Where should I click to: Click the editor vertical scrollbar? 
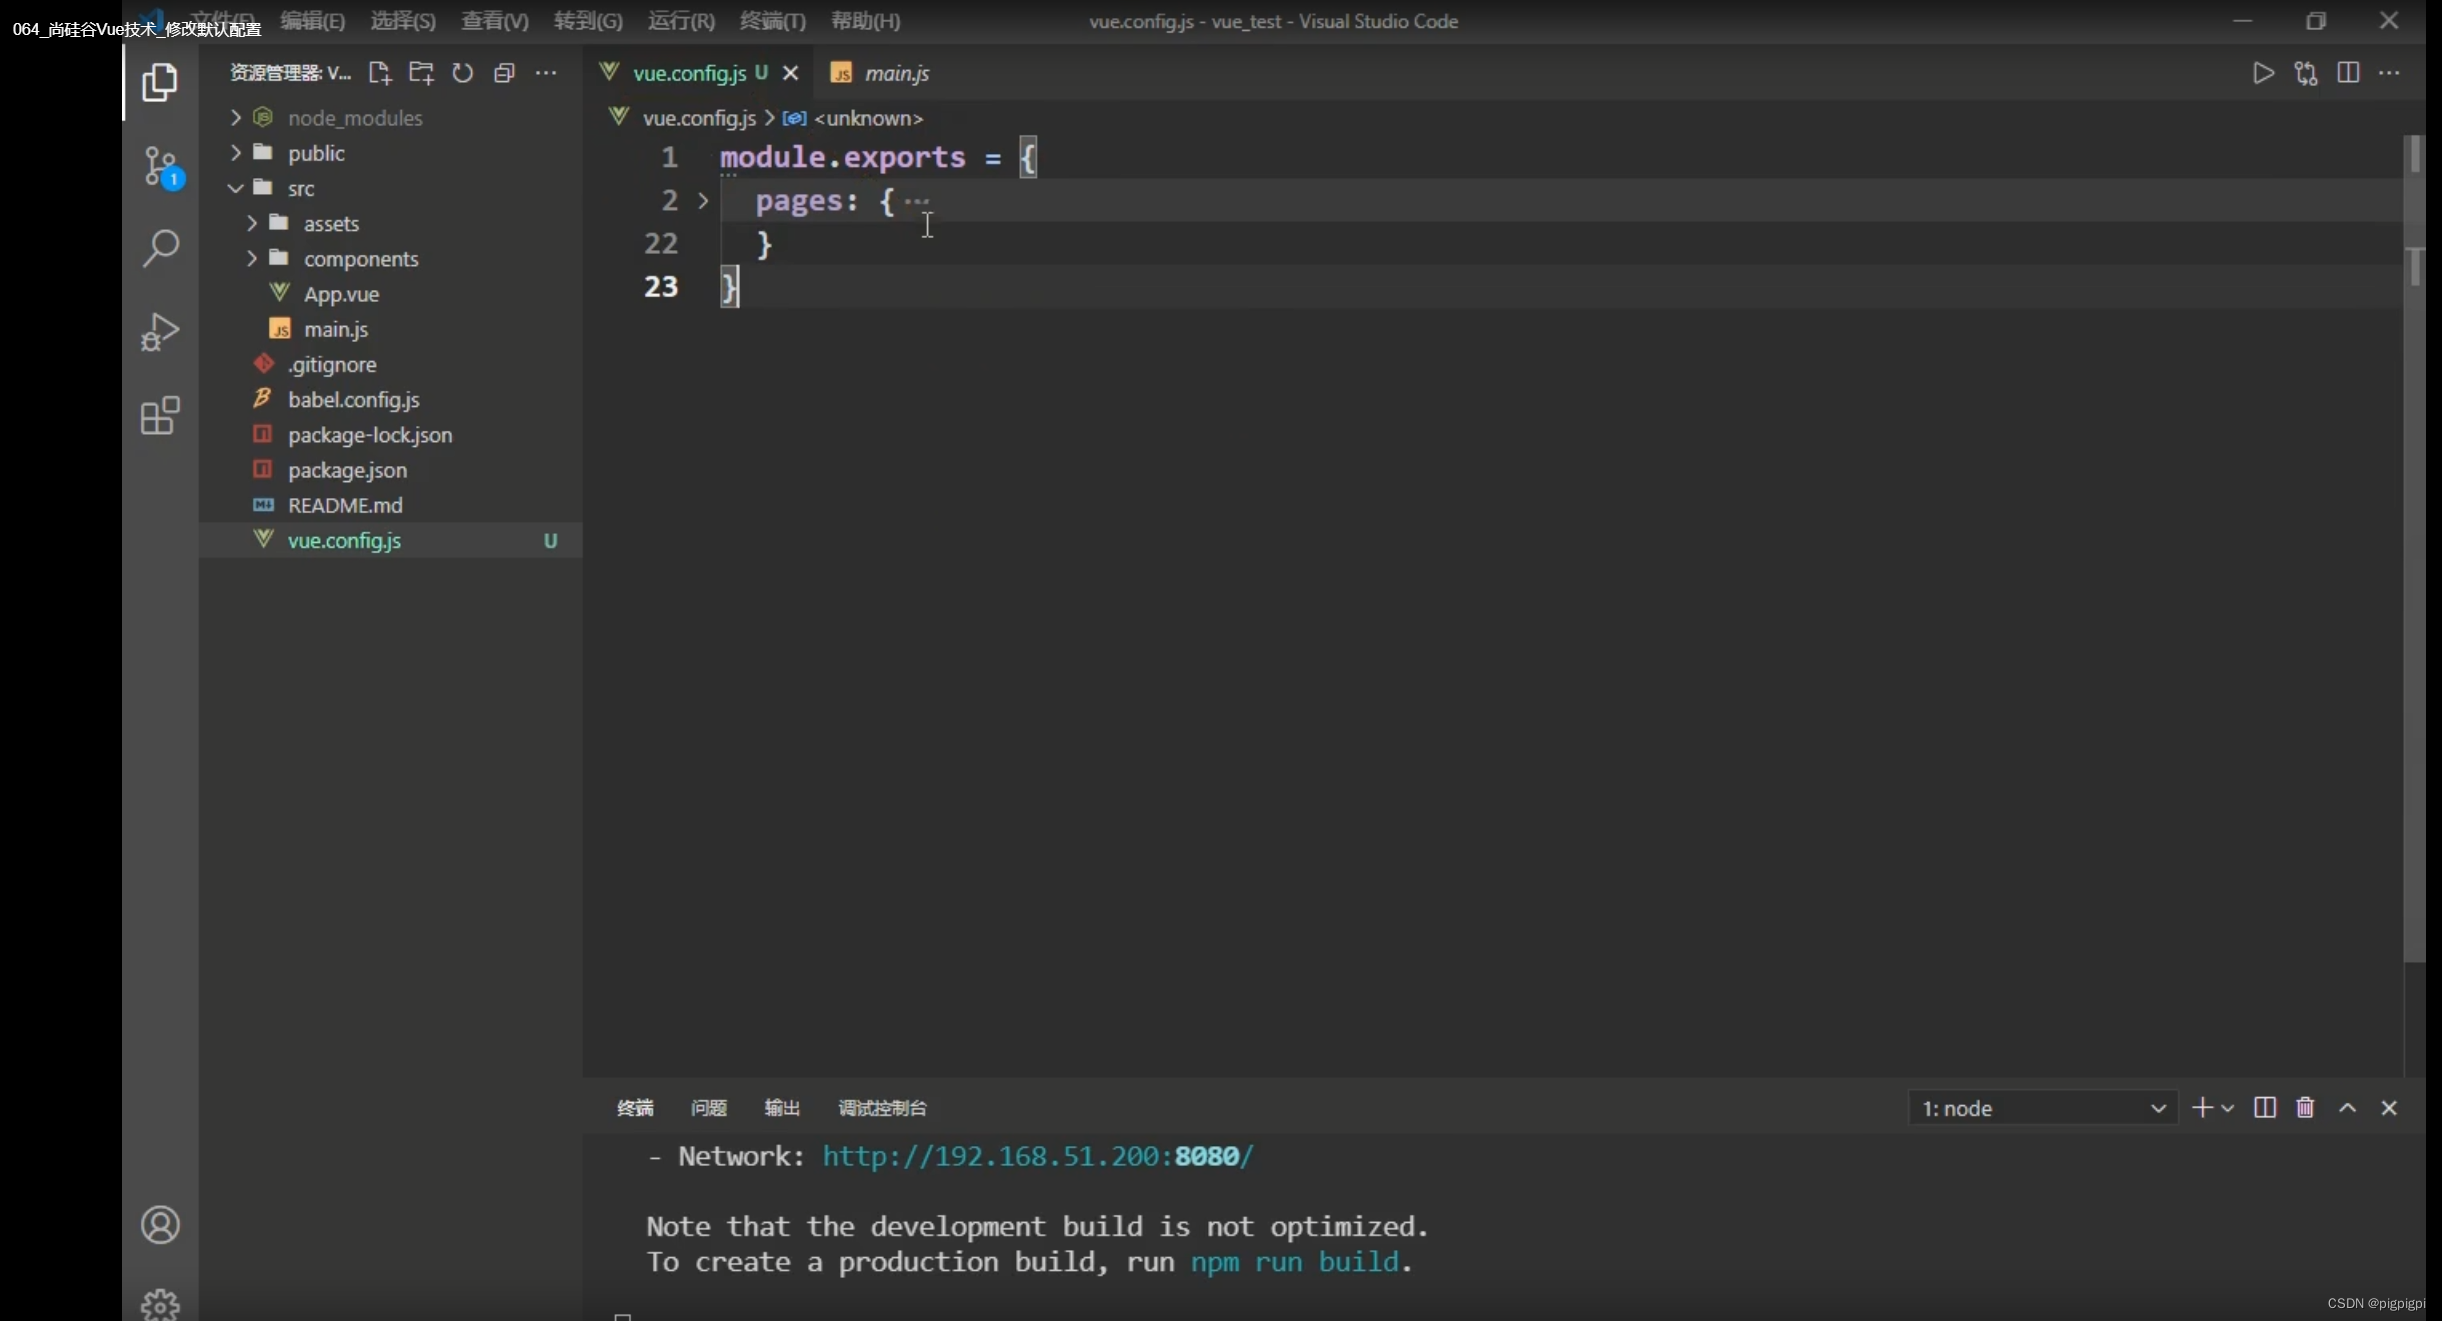(x=2414, y=548)
